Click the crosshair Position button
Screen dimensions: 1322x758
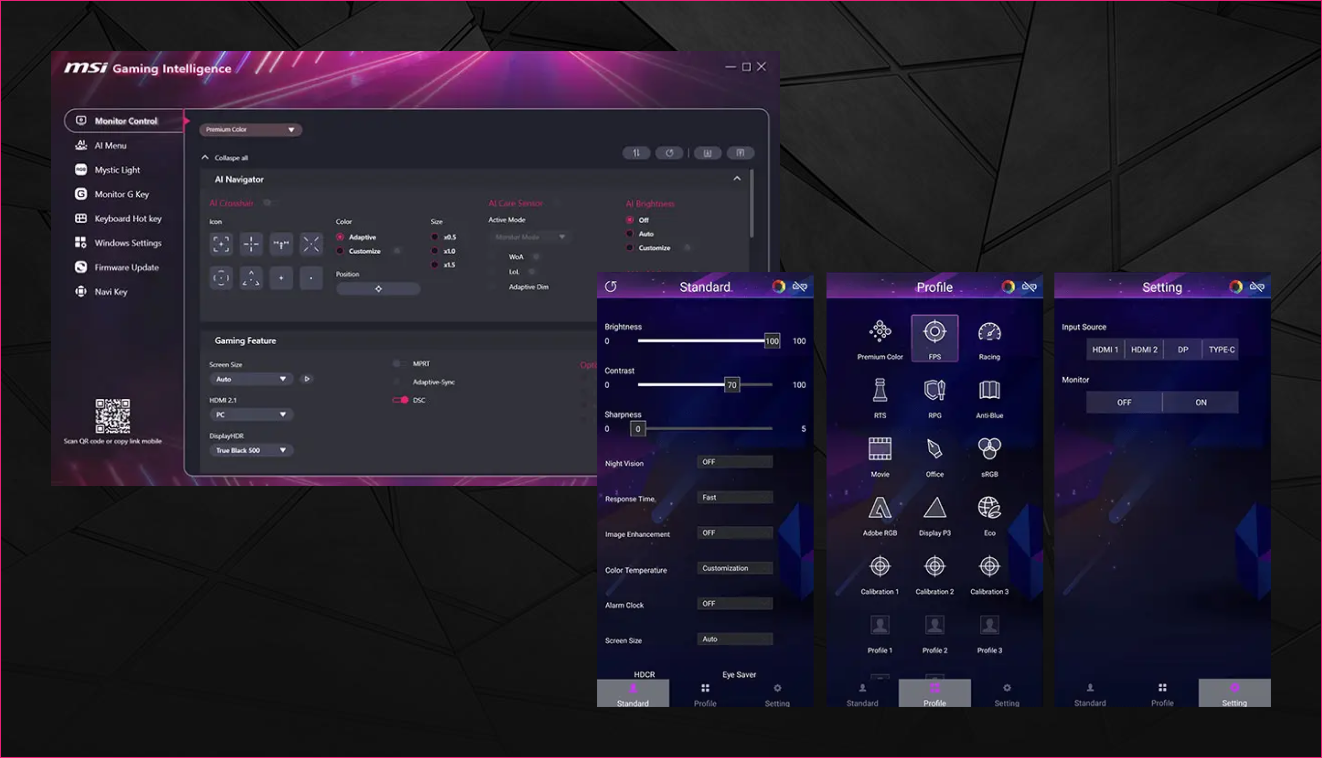378,288
